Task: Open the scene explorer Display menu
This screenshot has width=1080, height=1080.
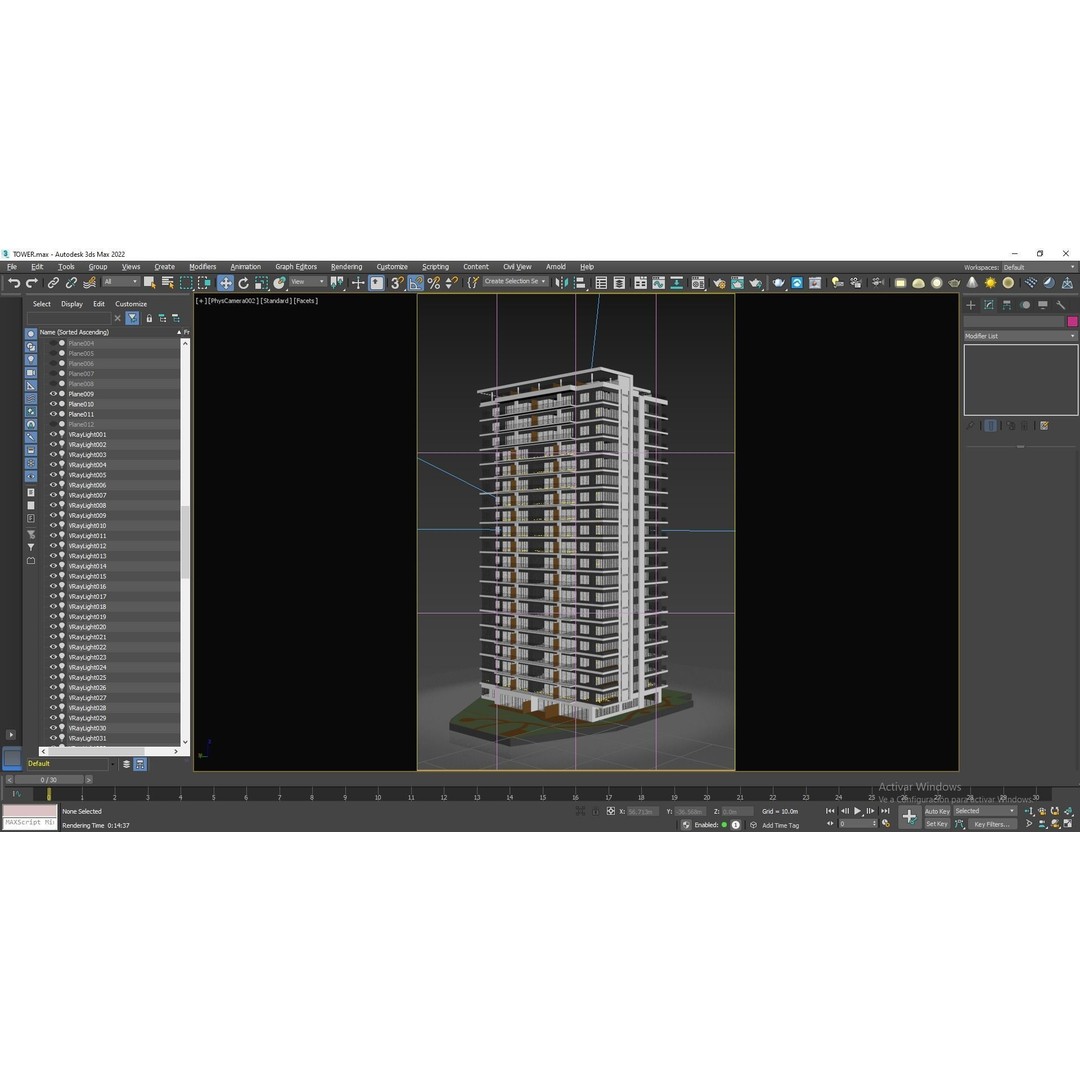Action: point(72,304)
